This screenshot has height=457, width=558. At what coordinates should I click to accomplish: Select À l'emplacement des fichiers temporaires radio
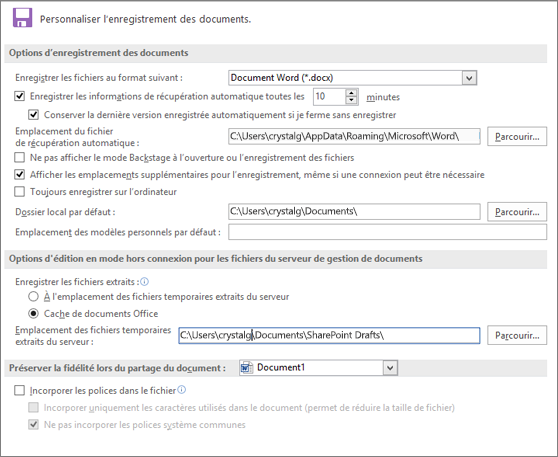(33, 296)
